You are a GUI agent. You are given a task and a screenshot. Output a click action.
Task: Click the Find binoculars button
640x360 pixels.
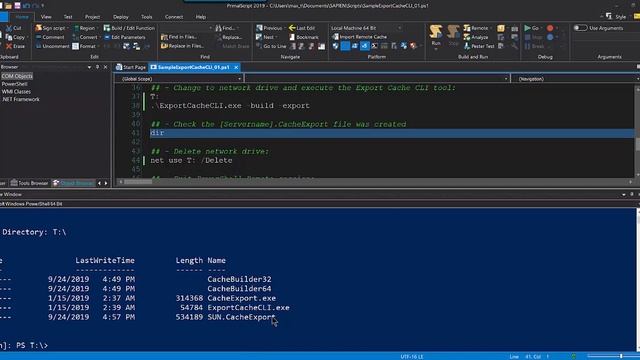(x=225, y=28)
